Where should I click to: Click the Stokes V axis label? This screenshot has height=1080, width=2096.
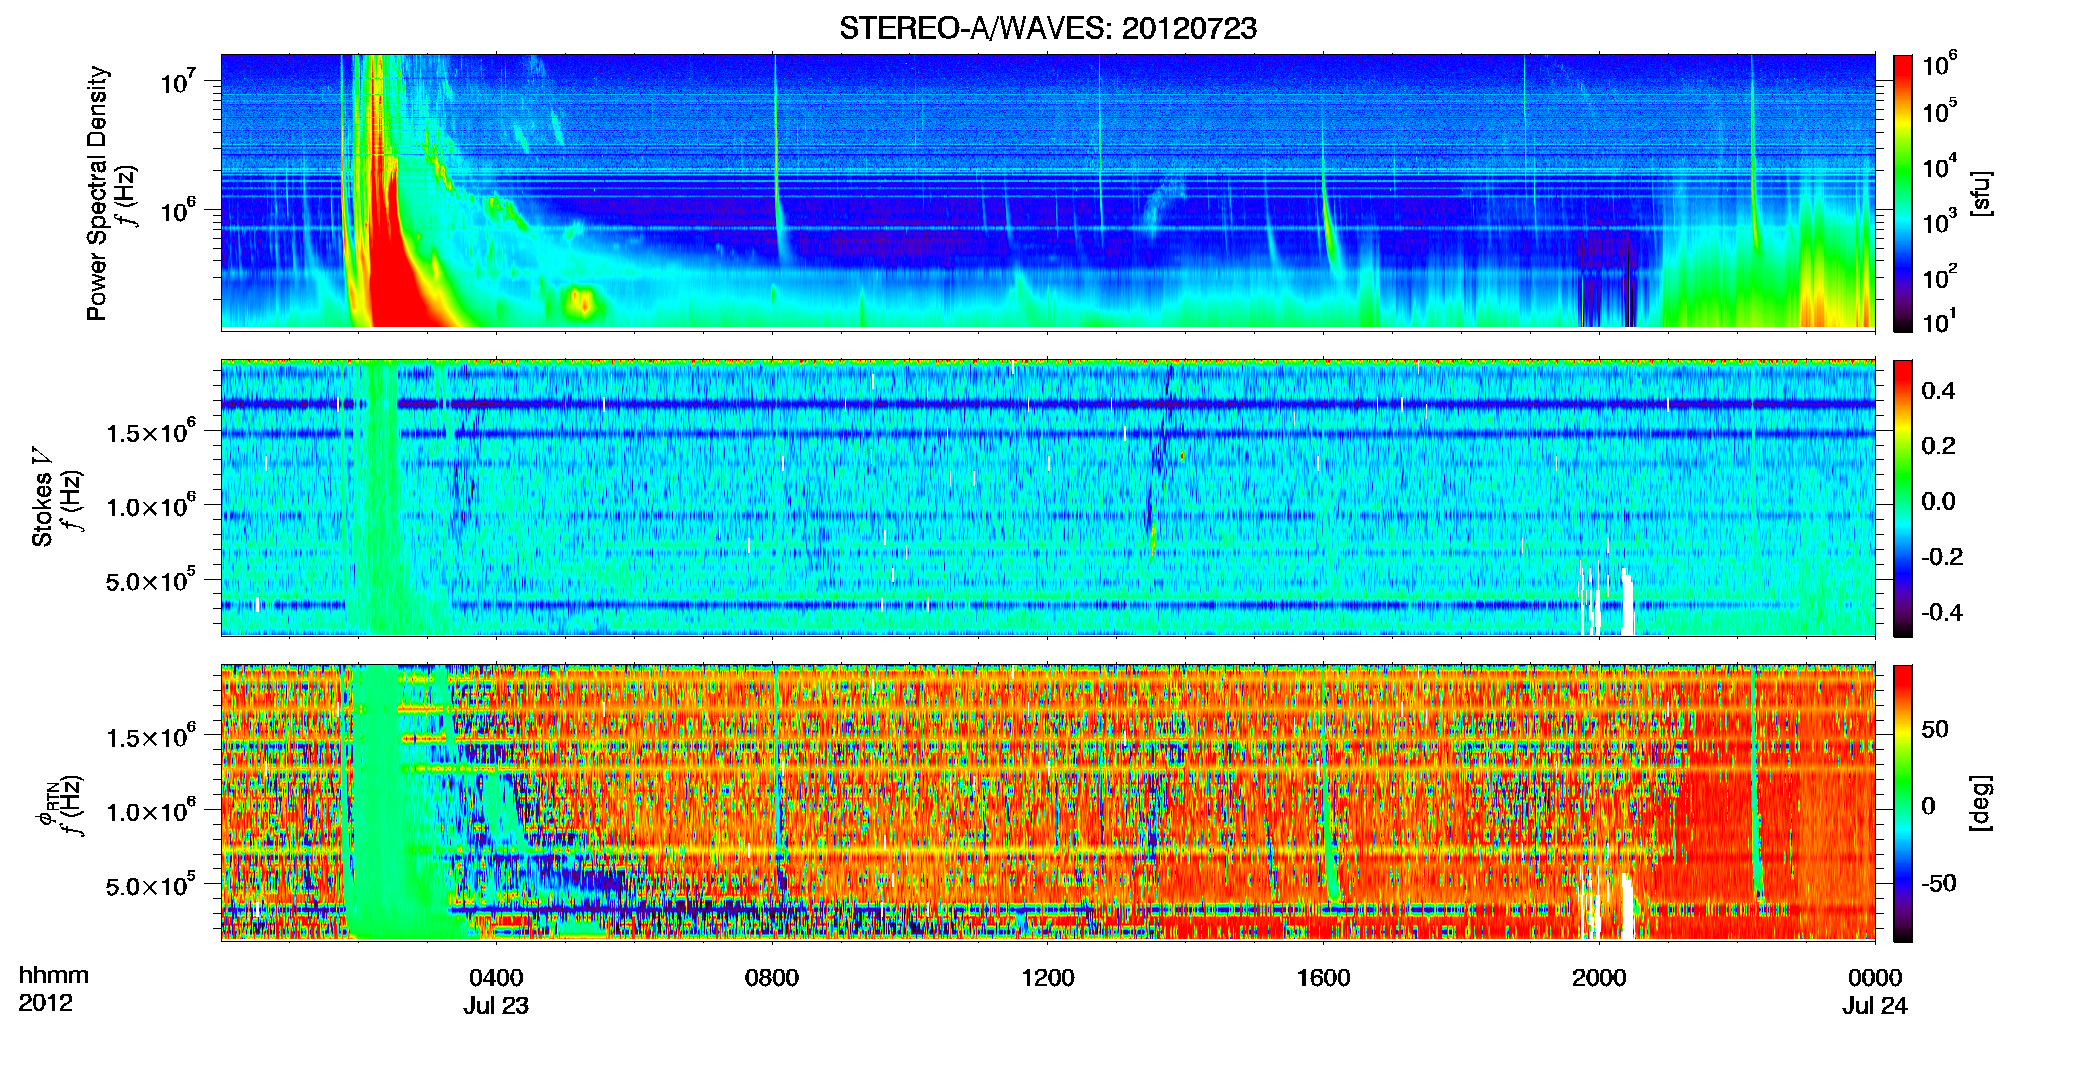coord(42,497)
